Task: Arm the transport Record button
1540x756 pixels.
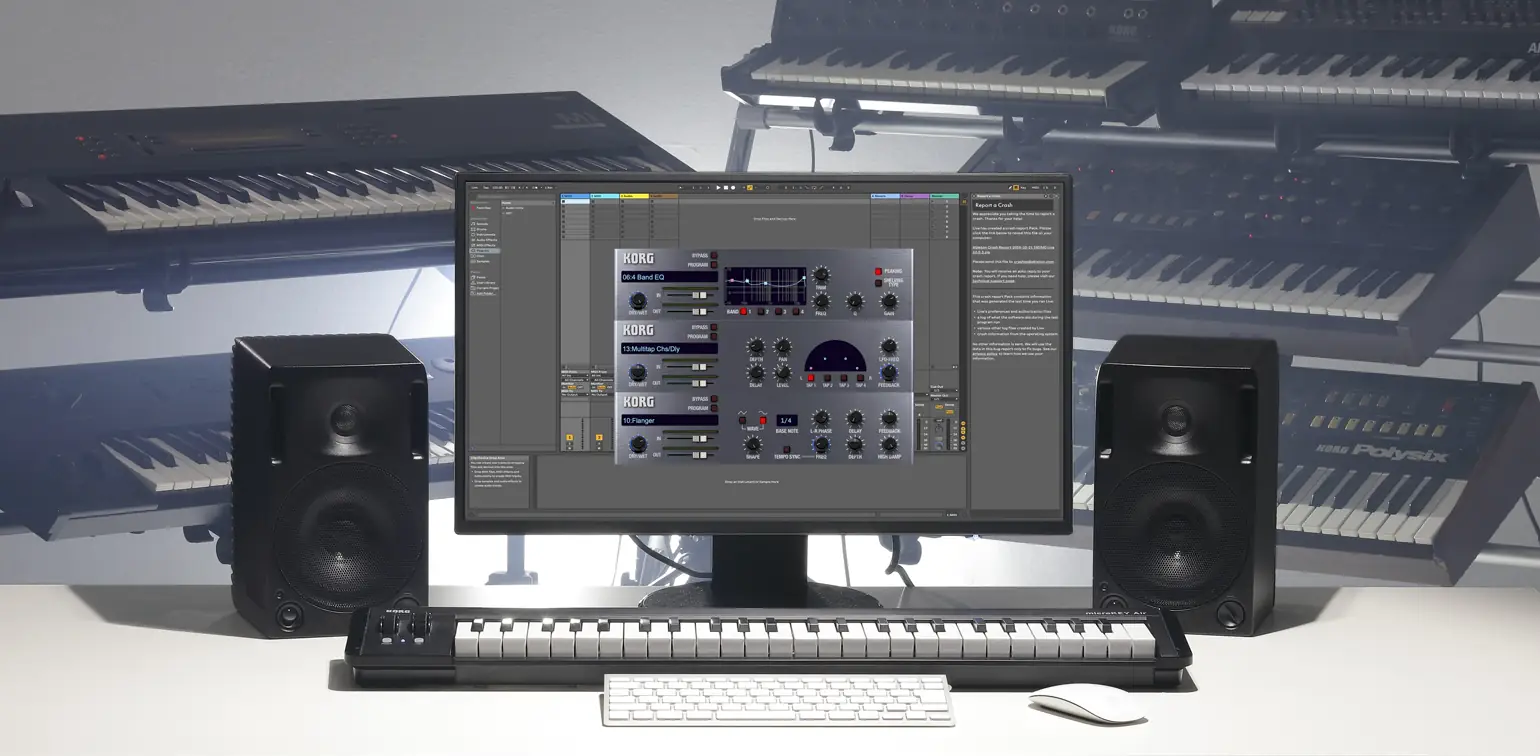Action: 735,187
